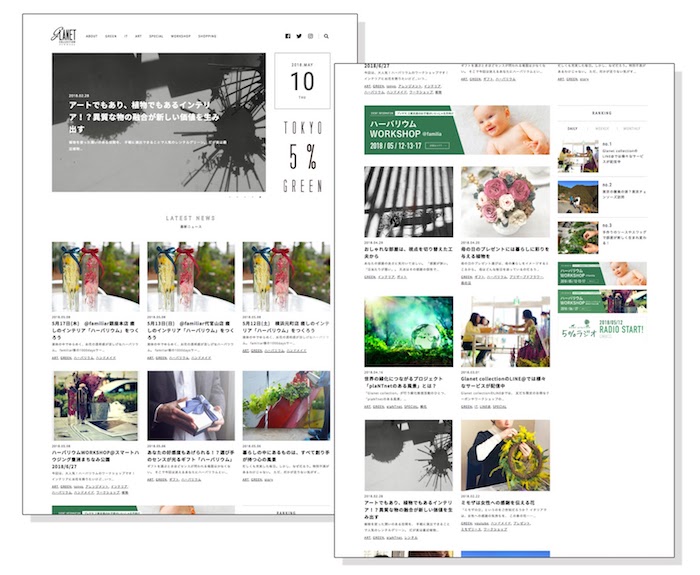Click the search magnifier icon
This screenshot has height=575, width=700.
pyautogui.click(x=327, y=36)
